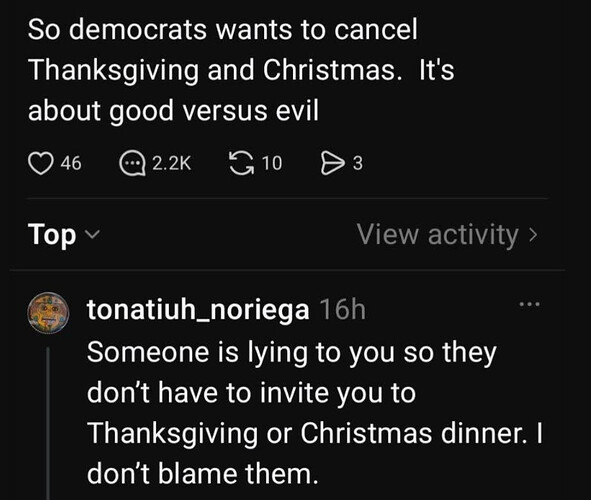This screenshot has width=591, height=500.
Task: Click the 10 reposts count
Action: coord(272,164)
